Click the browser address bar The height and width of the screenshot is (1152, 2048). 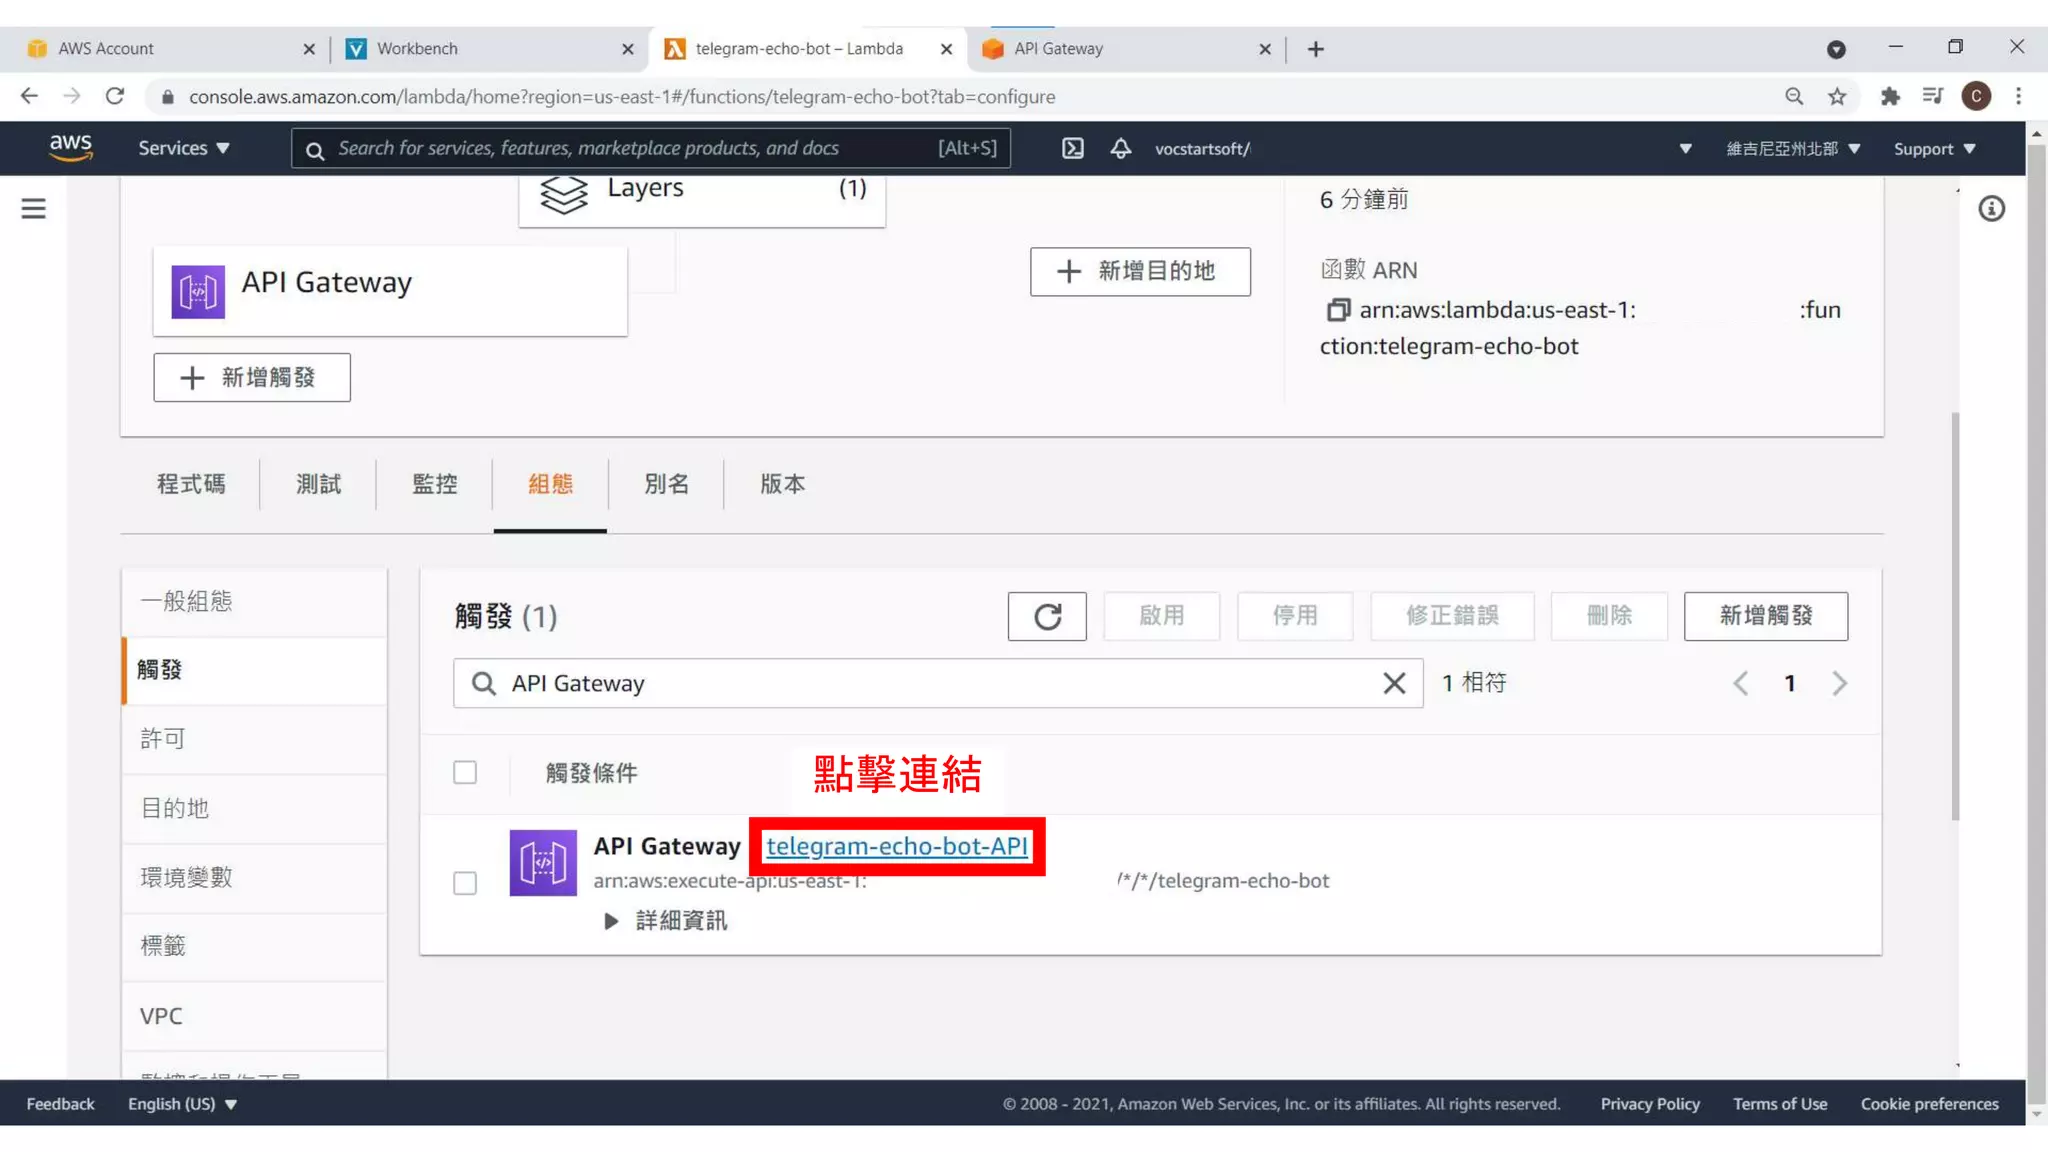tap(960, 96)
